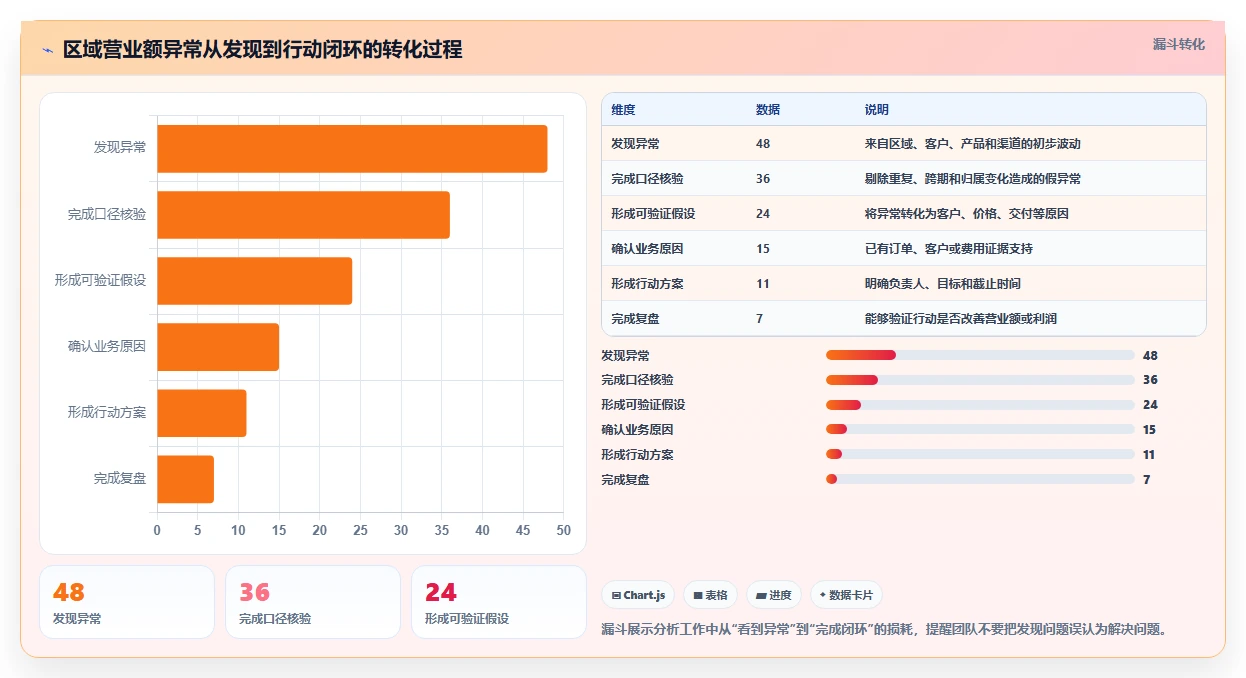Click the 形成行动方案 bar in the chart

point(201,412)
